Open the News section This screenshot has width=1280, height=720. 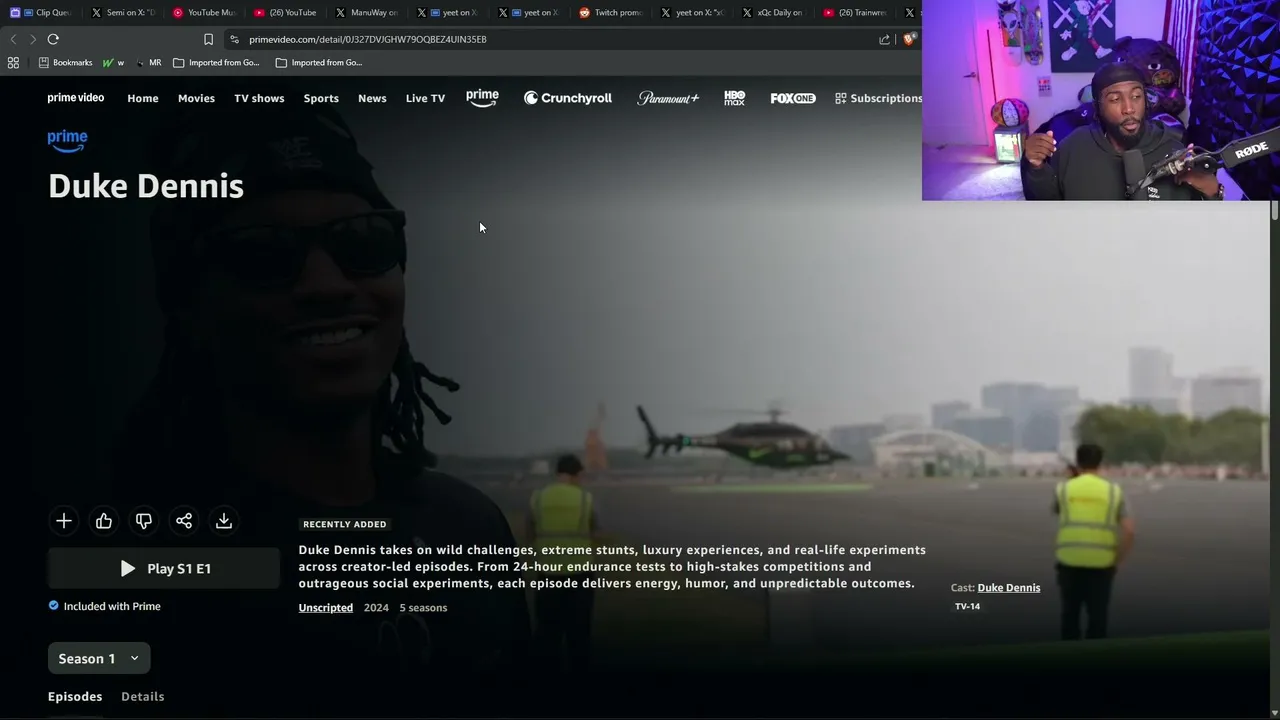(x=372, y=98)
